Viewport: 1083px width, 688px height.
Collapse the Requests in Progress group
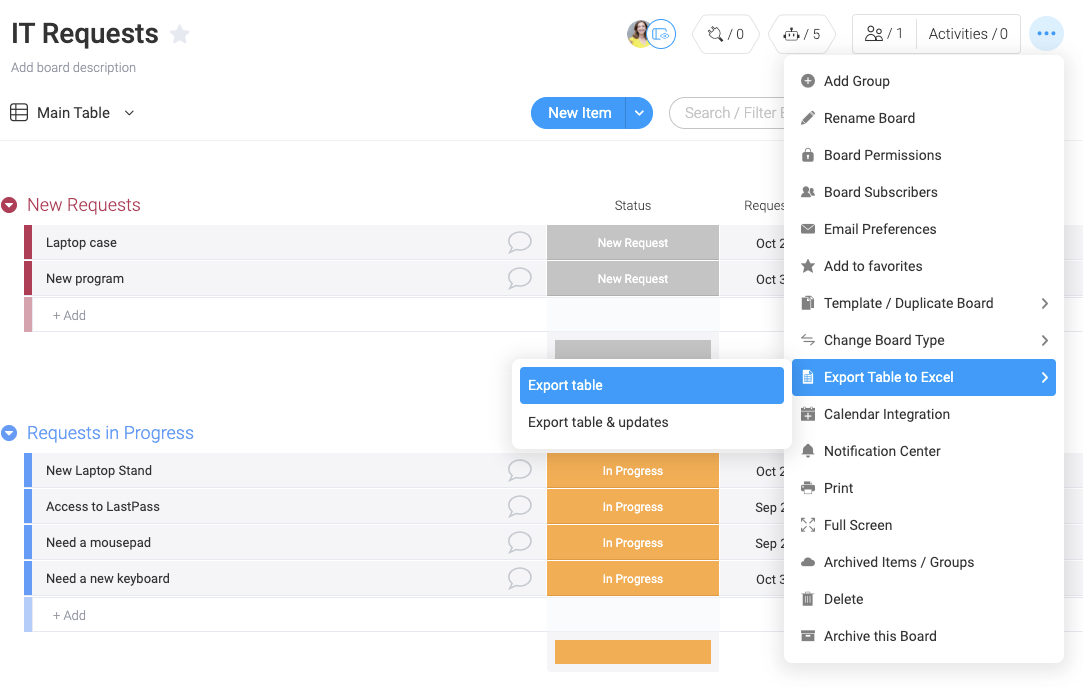[9, 433]
